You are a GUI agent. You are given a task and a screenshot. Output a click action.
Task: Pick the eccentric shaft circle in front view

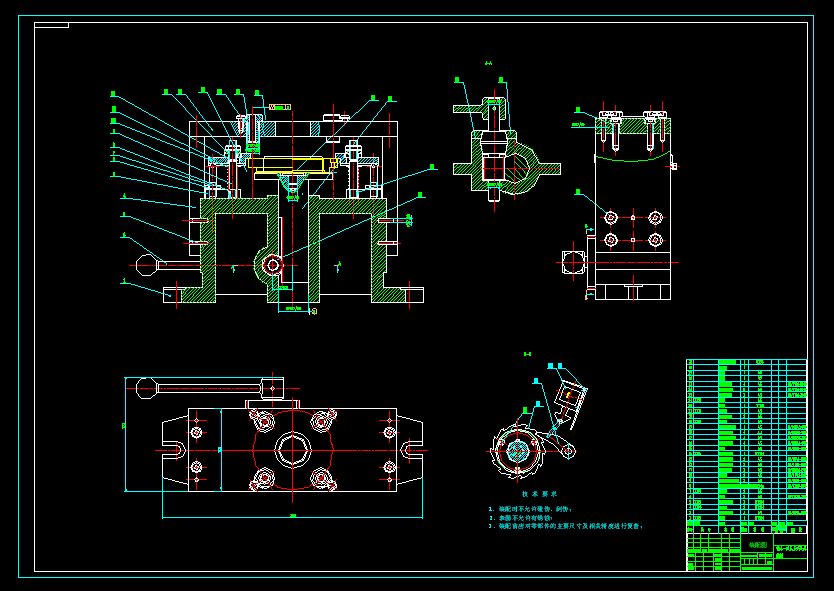click(273, 264)
